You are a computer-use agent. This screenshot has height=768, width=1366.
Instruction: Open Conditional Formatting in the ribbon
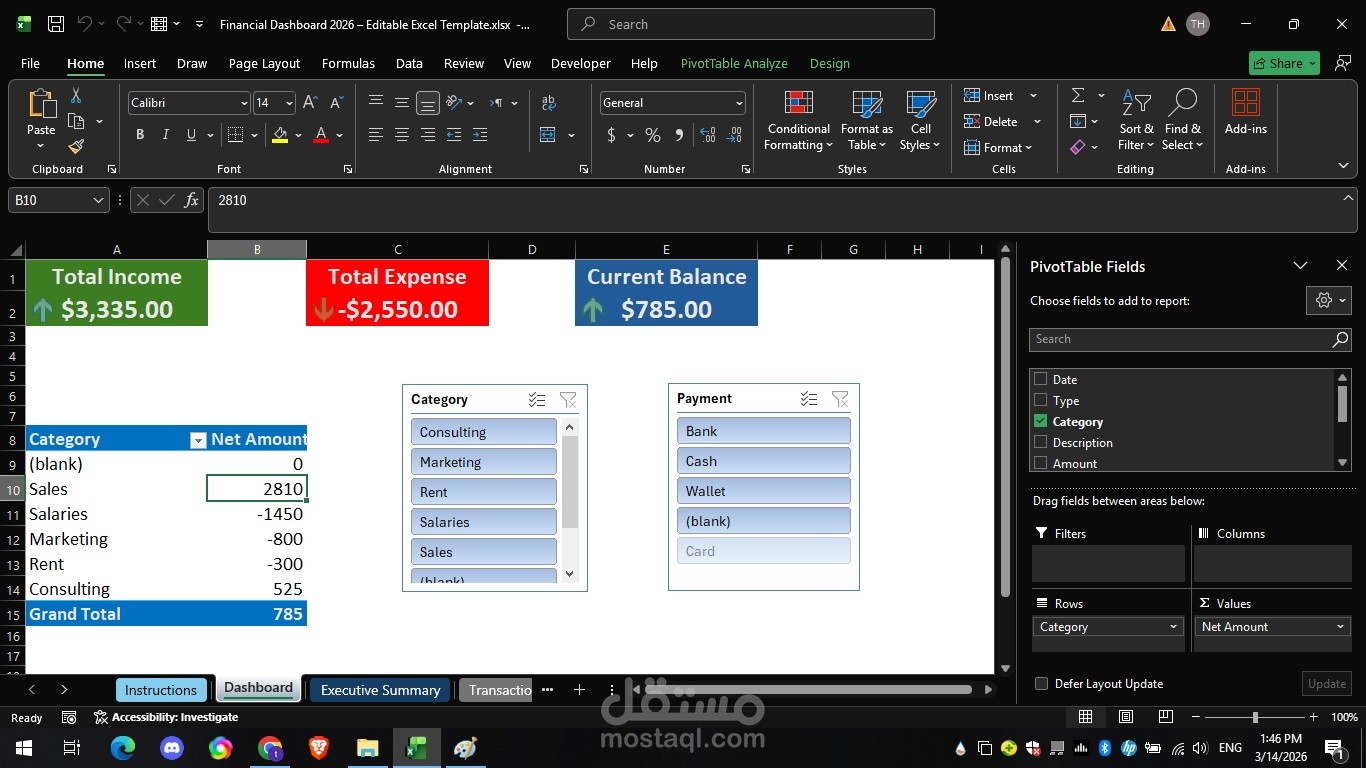[797, 122]
